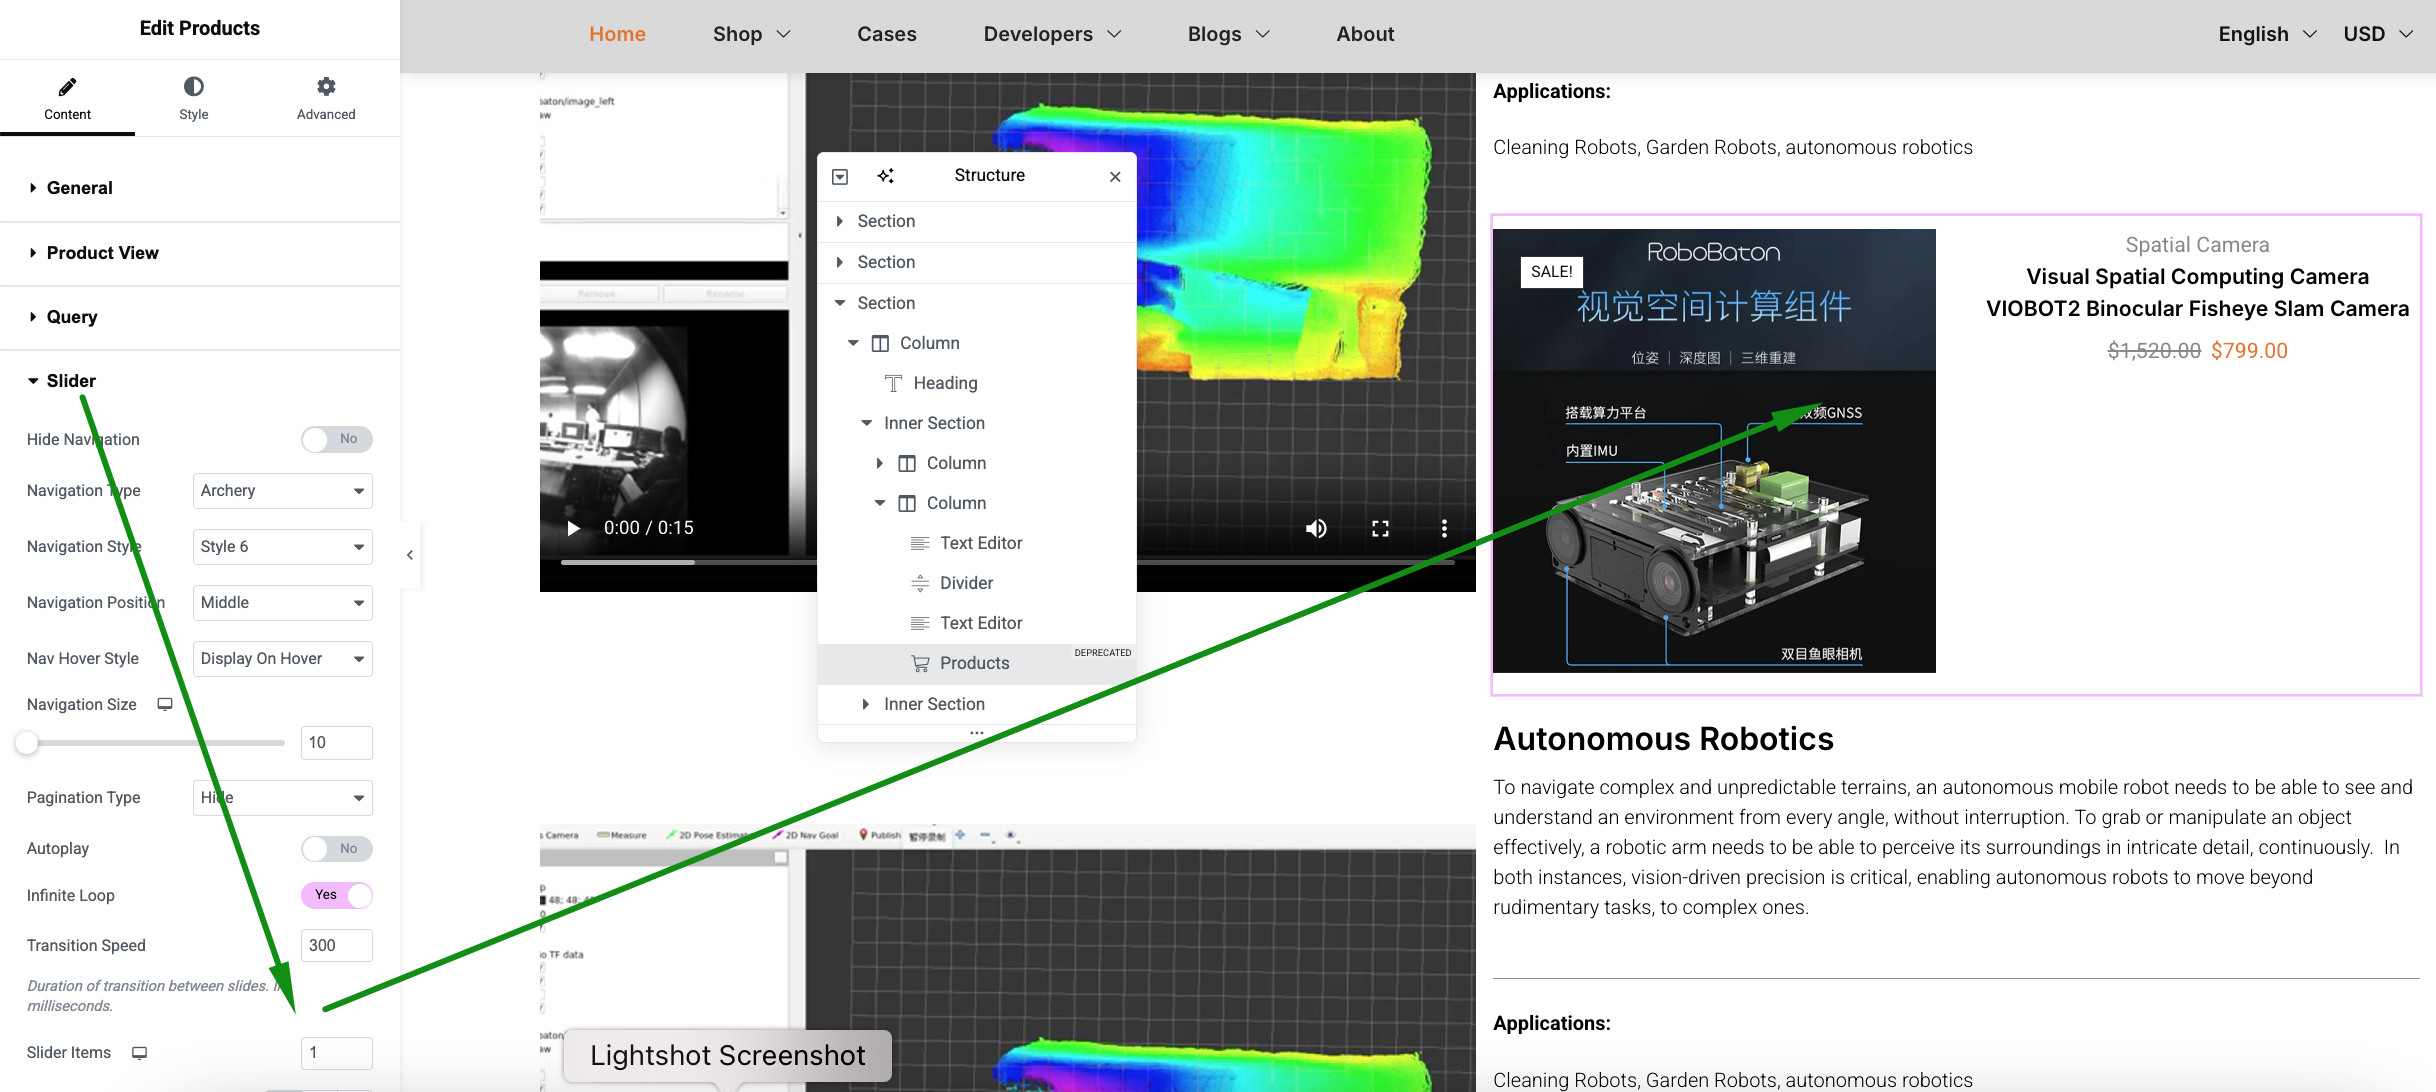Select the Heading widget icon in Structure
Image resolution: width=2436 pixels, height=1092 pixels.
(x=893, y=383)
